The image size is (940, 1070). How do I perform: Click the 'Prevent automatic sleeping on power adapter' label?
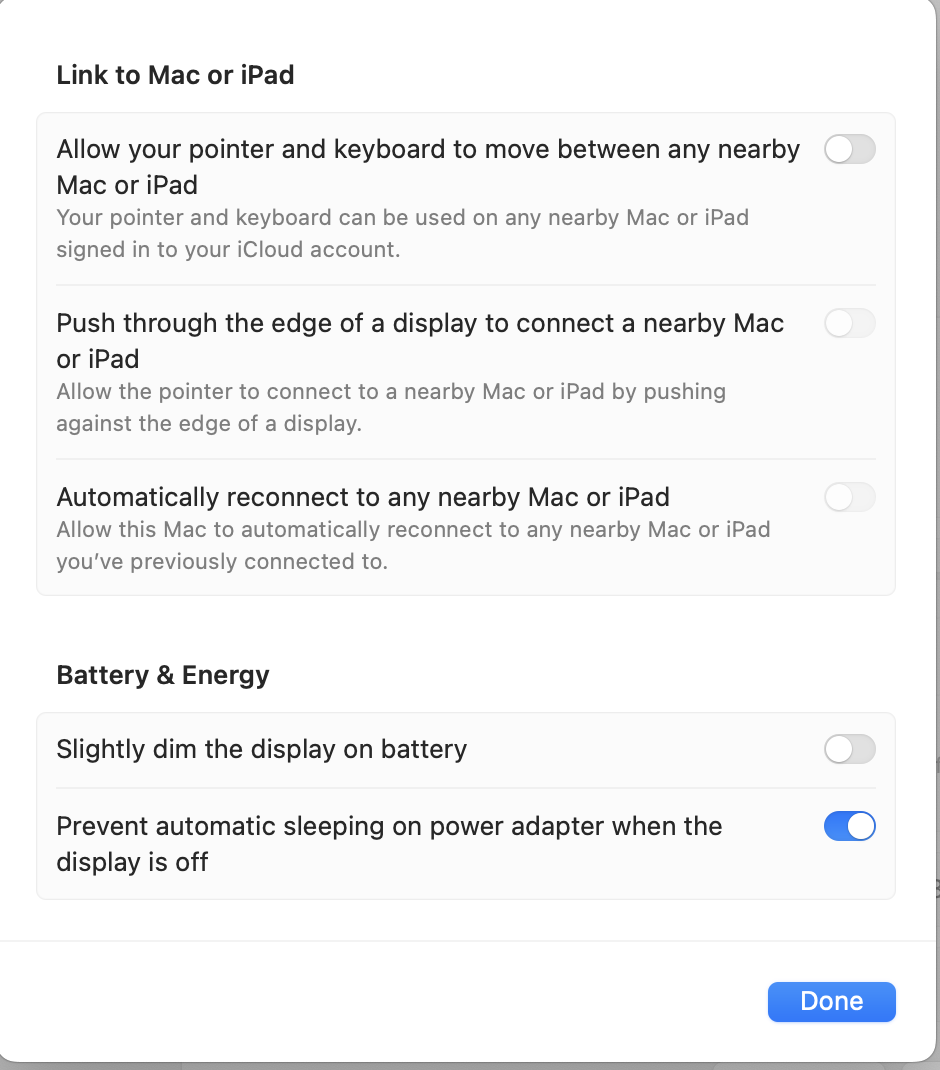[x=389, y=826]
